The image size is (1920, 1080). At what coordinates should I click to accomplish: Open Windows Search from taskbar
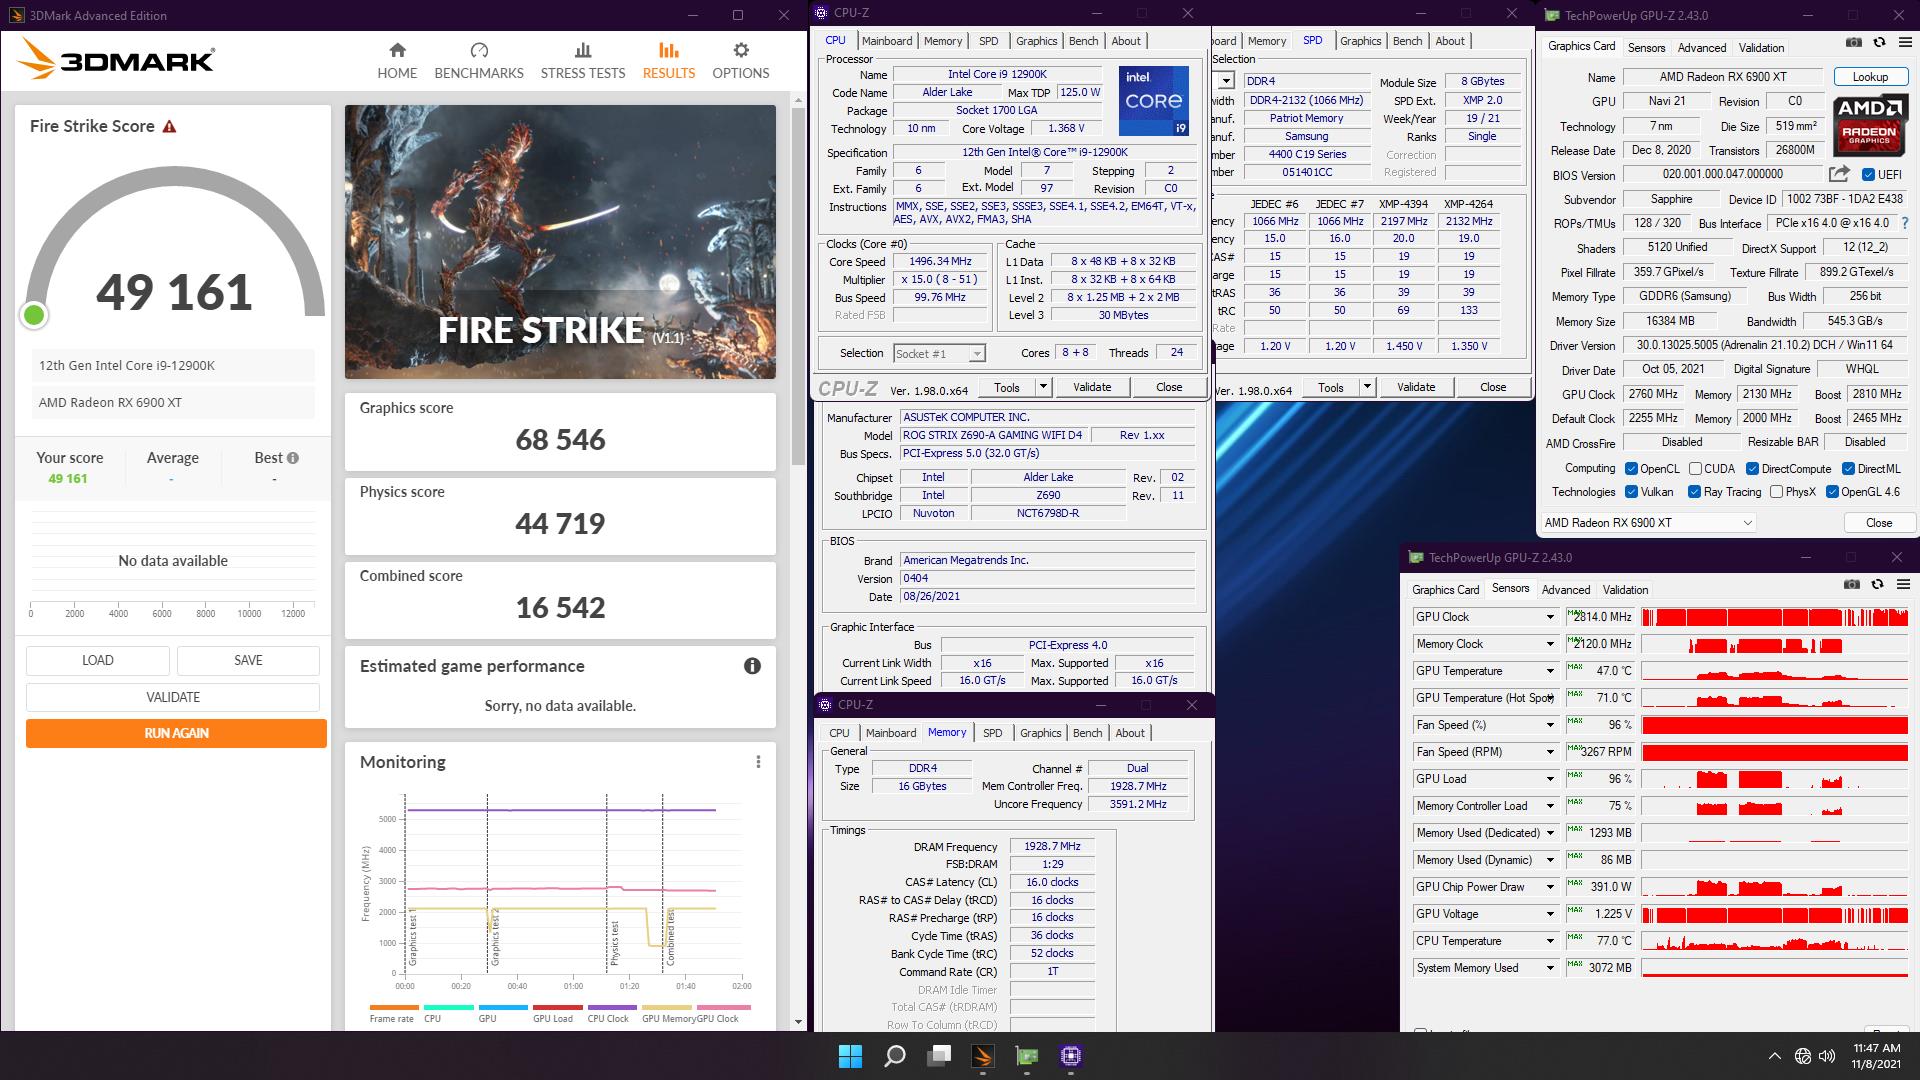pos(895,1056)
